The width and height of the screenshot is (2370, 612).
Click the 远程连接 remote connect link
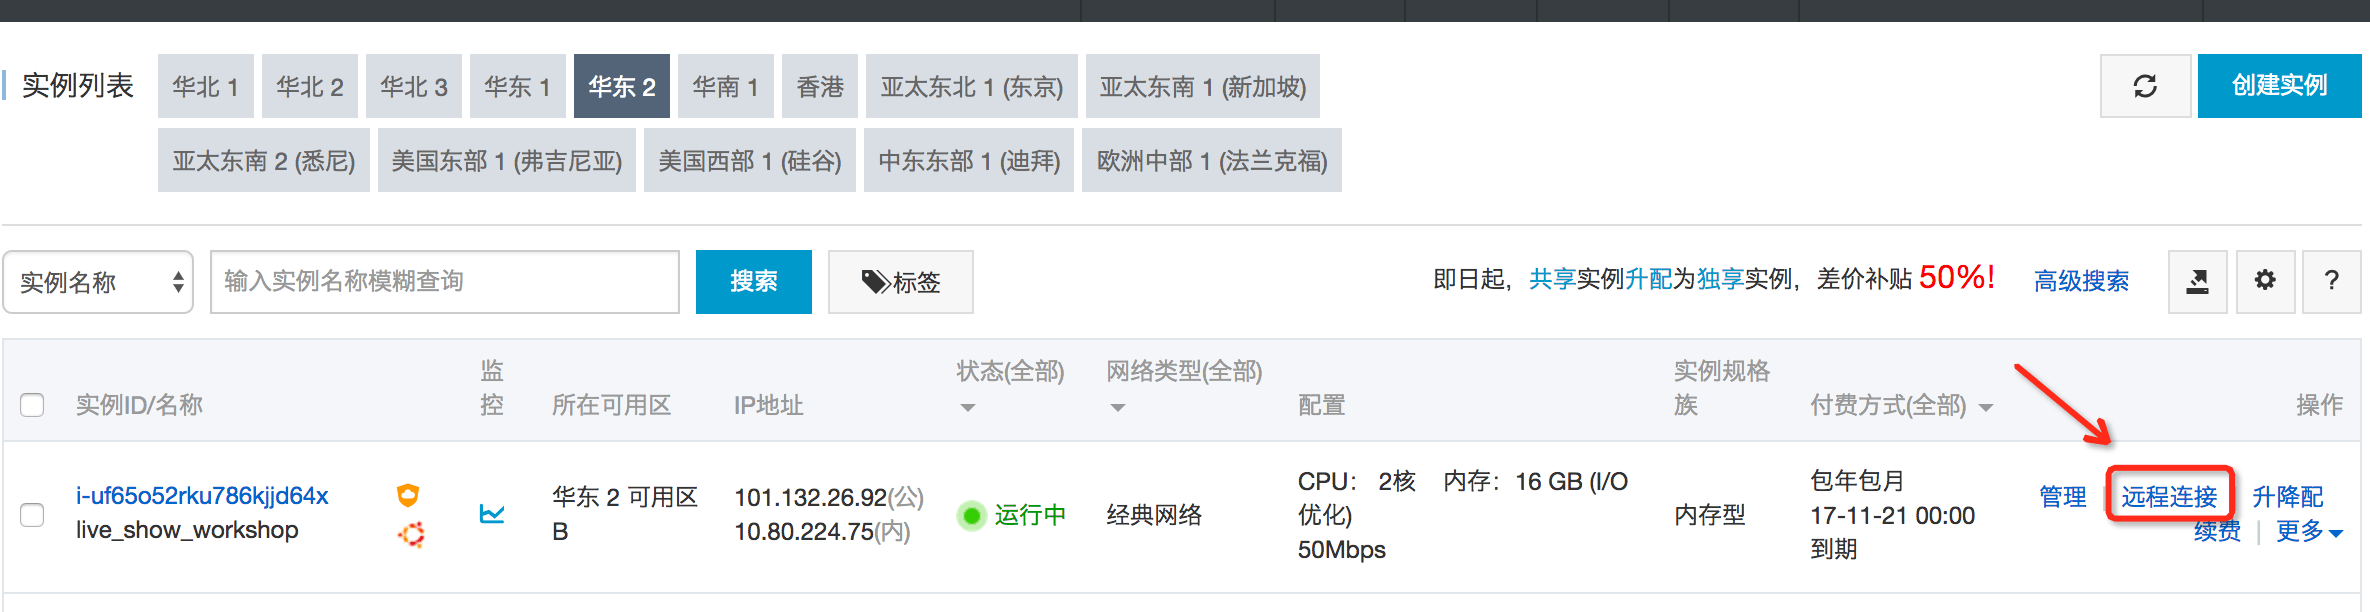coord(2169,496)
